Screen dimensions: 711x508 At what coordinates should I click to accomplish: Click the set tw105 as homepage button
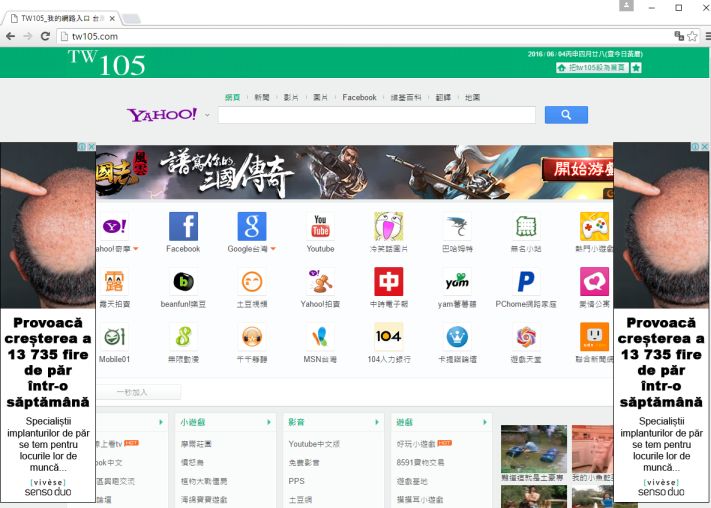click(x=592, y=68)
